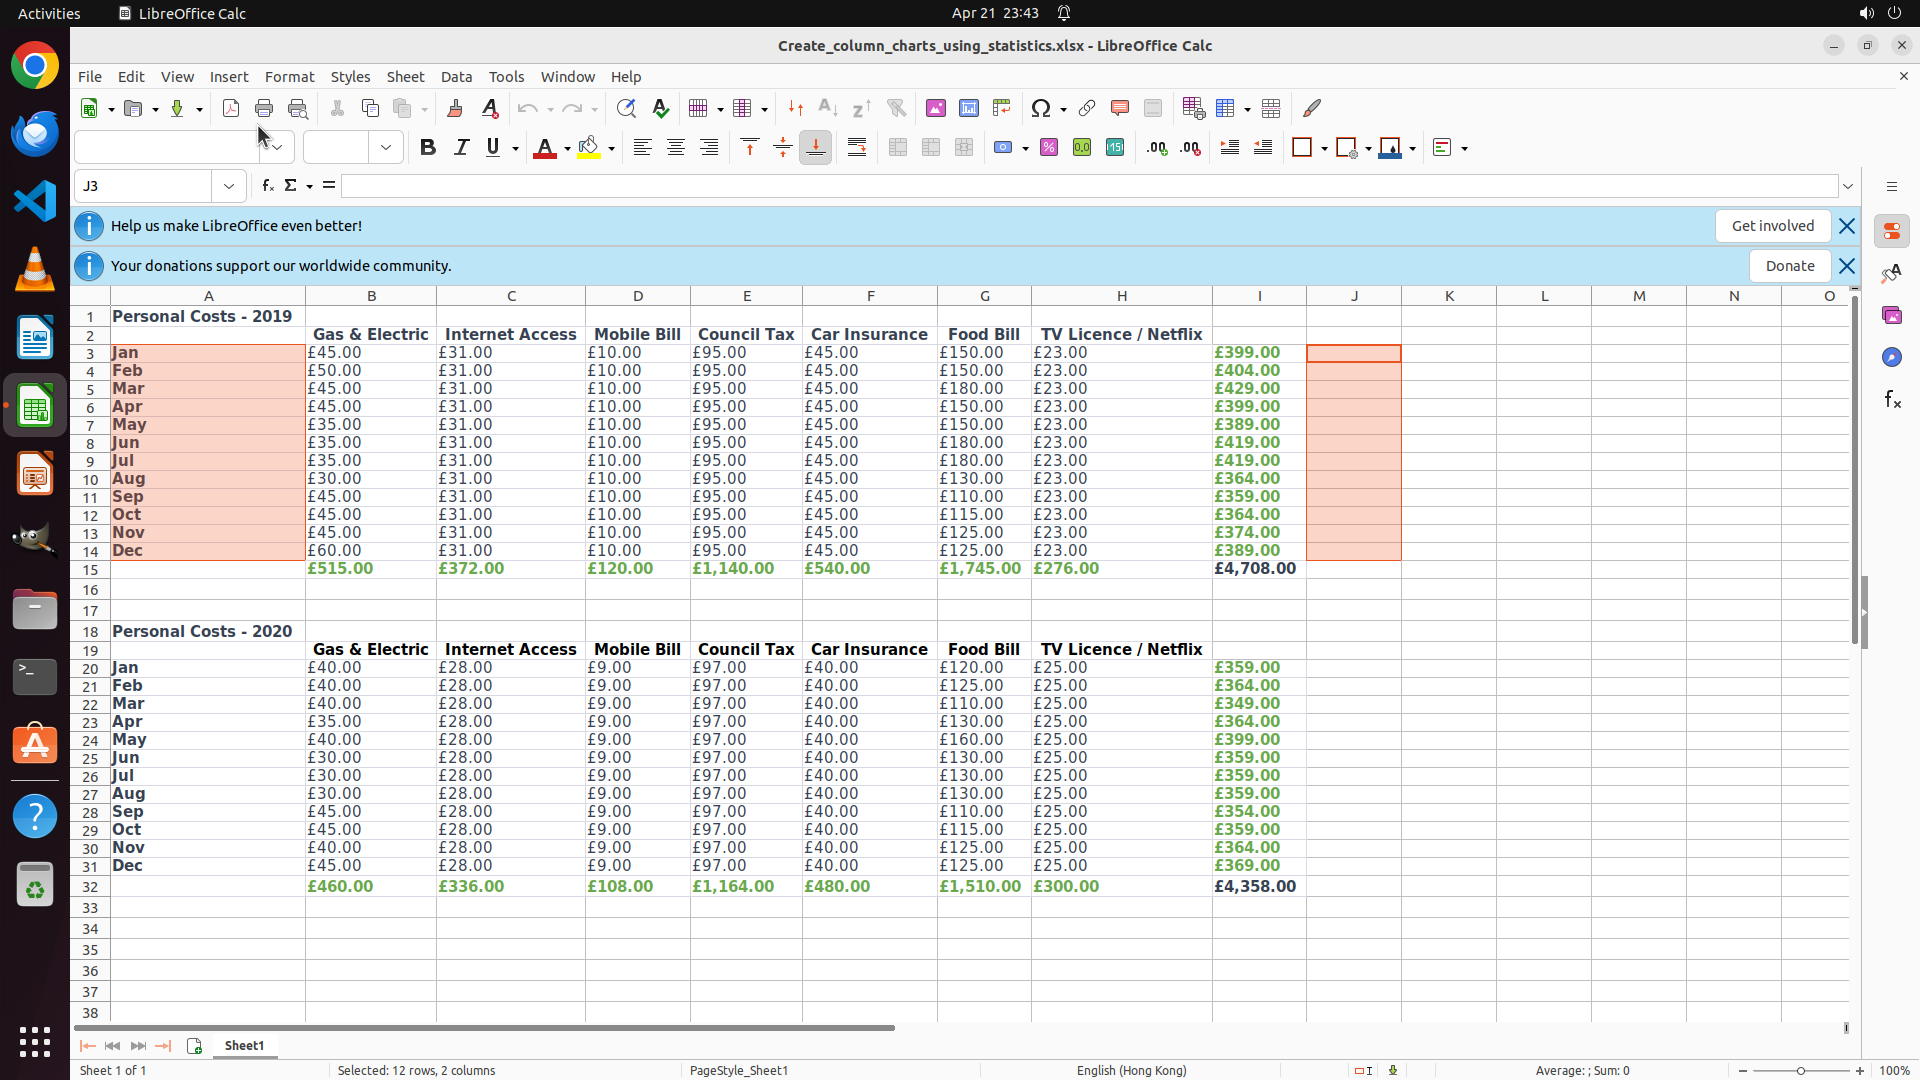The height and width of the screenshot is (1080, 1920).
Task: Click the Clone Formatting paintbrush icon
Action: point(455,108)
